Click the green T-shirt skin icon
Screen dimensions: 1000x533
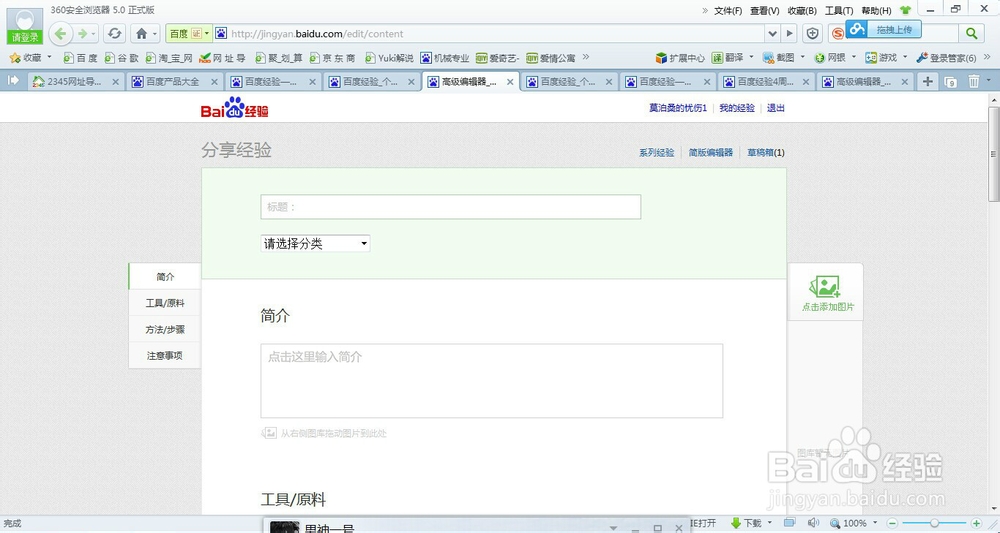(906, 10)
